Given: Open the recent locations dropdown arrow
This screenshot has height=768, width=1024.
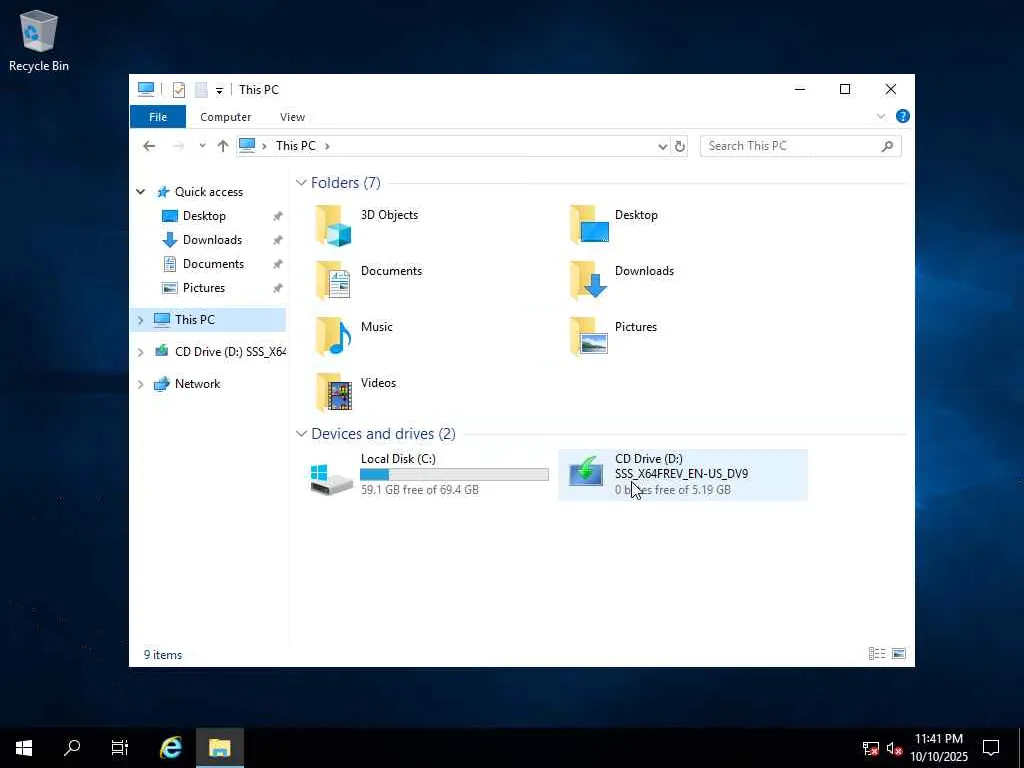Looking at the screenshot, I should coord(202,146).
